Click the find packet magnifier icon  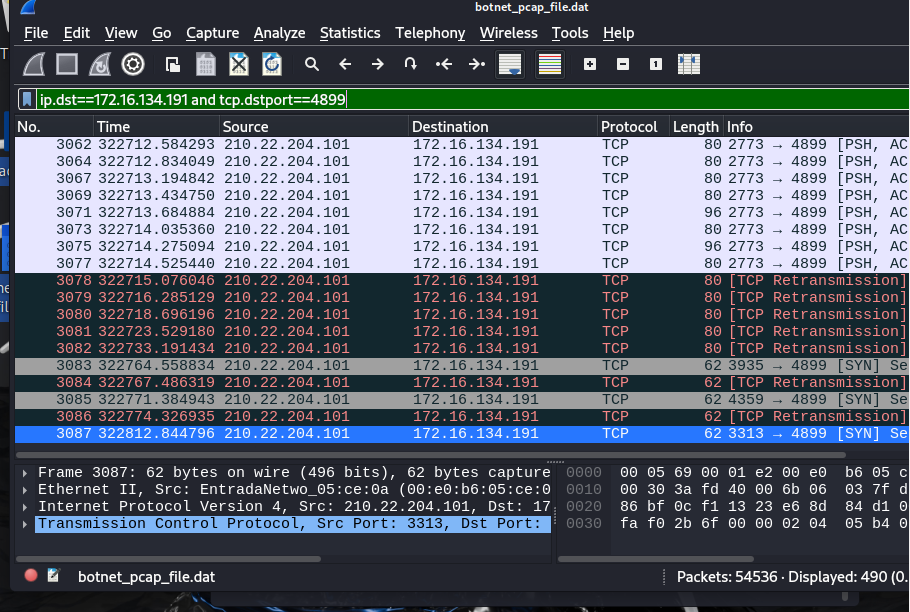click(x=312, y=64)
